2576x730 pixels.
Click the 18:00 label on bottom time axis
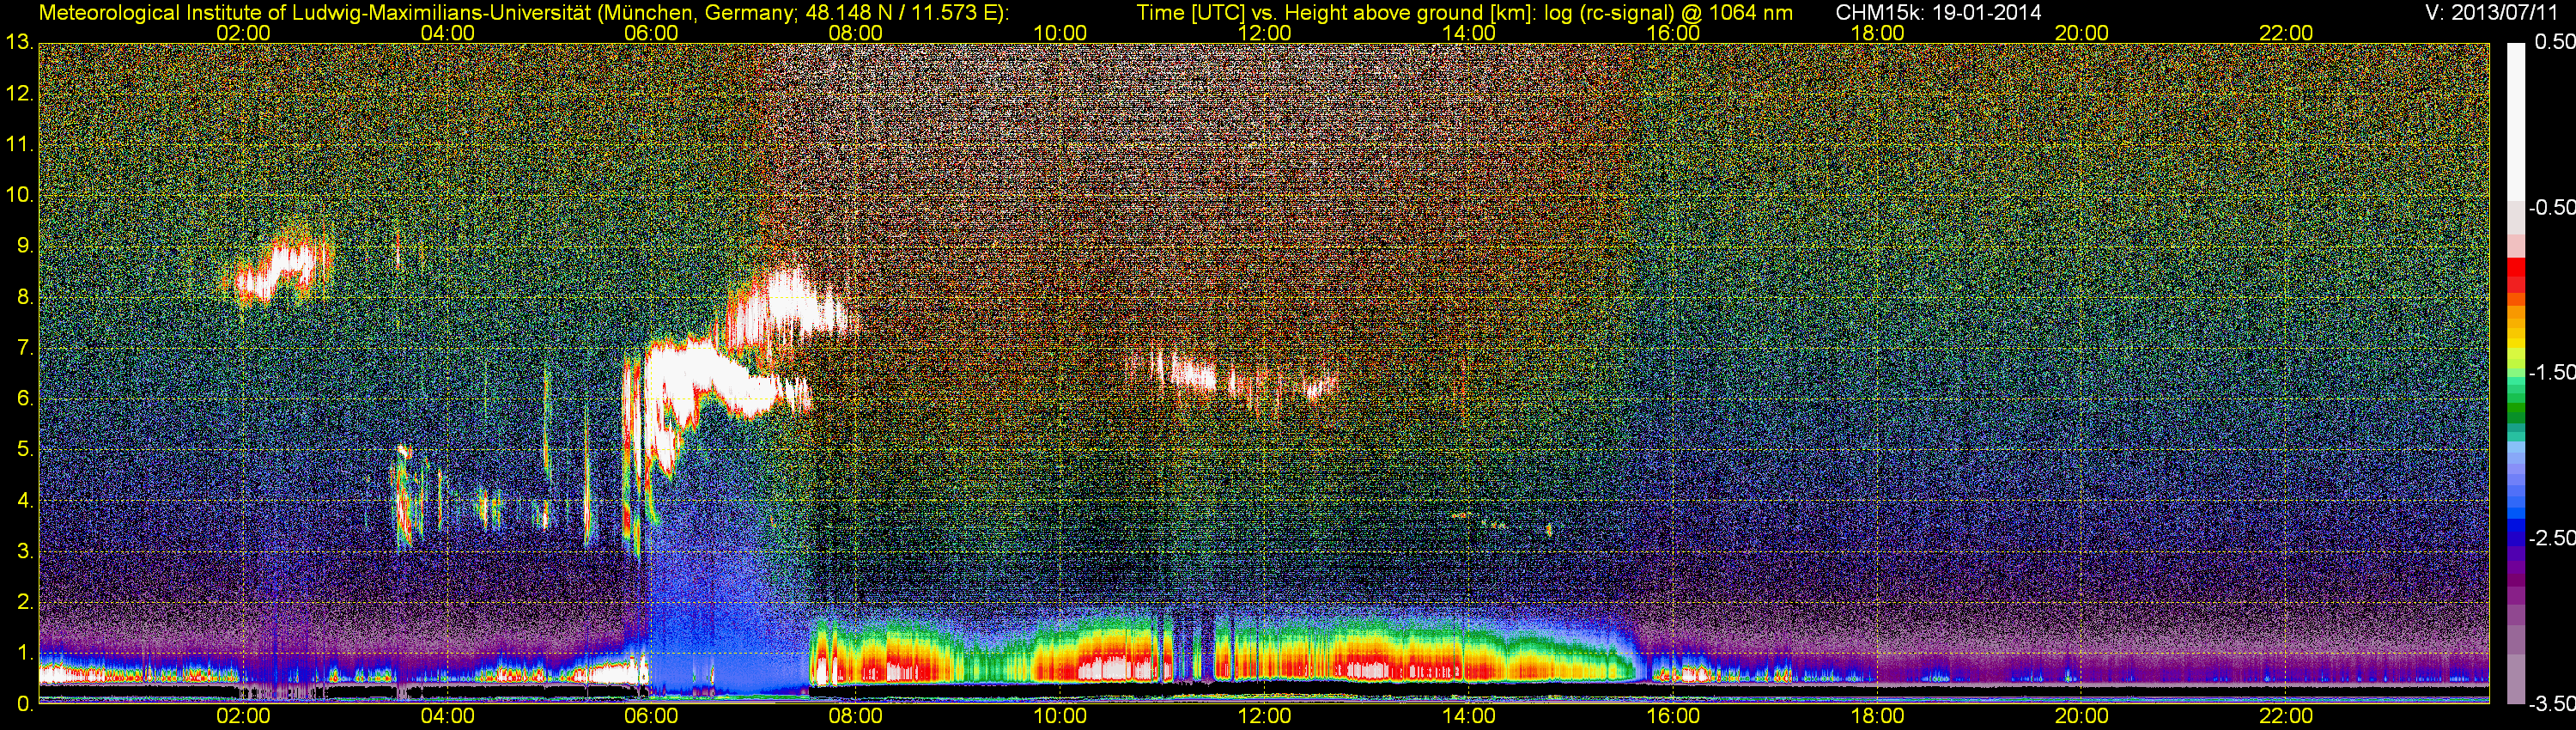pyautogui.click(x=1877, y=716)
